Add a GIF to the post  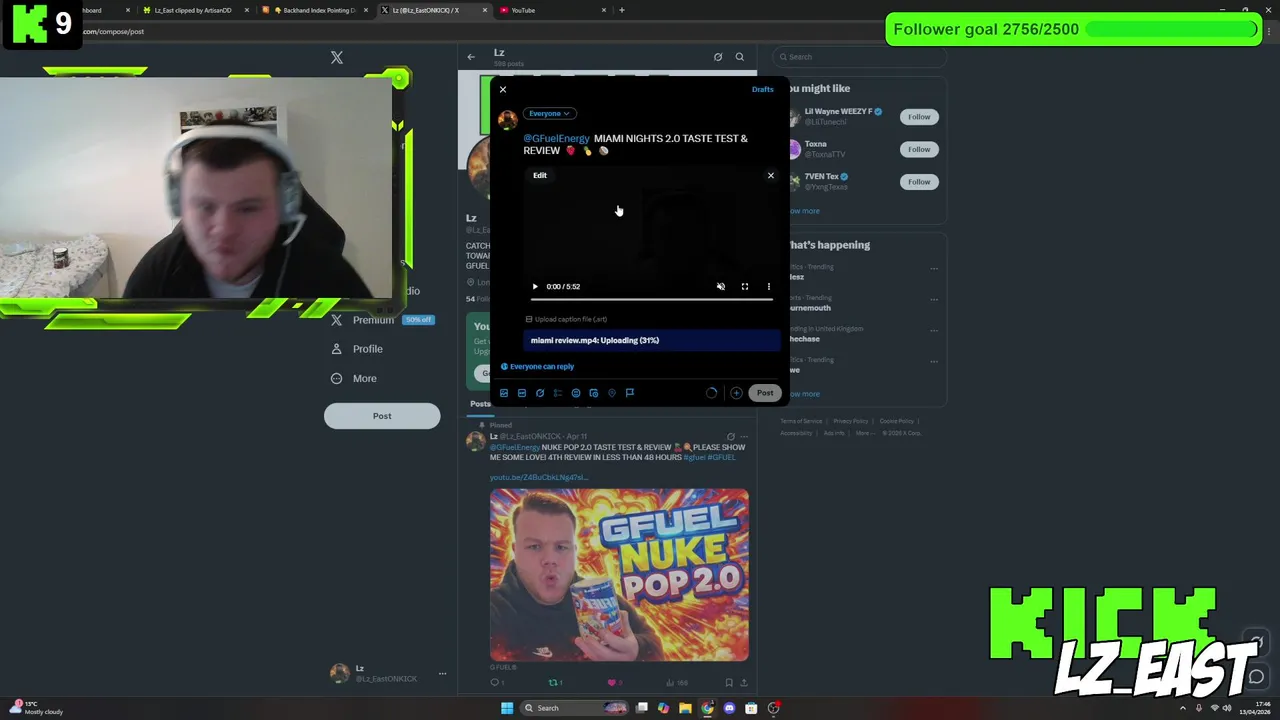click(522, 393)
